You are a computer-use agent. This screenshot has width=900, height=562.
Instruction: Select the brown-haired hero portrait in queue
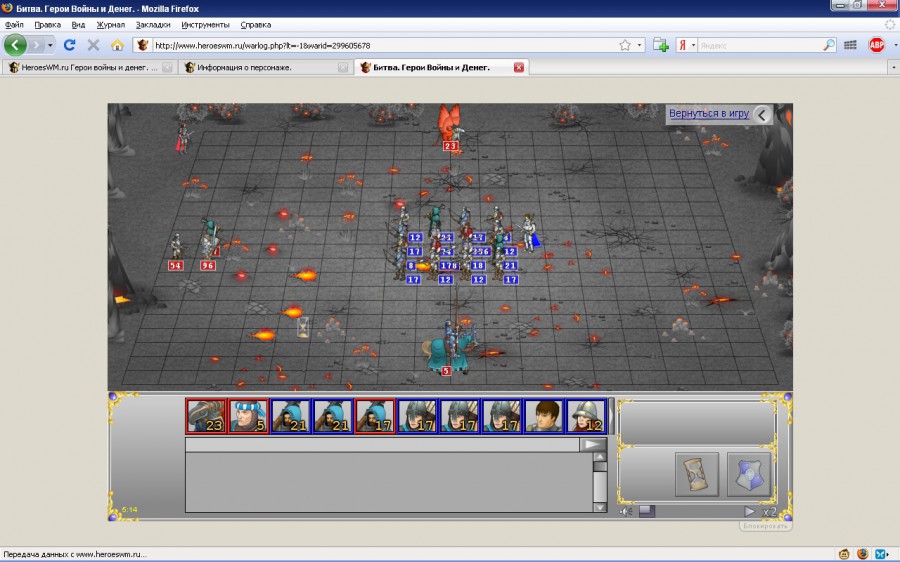(x=544, y=416)
